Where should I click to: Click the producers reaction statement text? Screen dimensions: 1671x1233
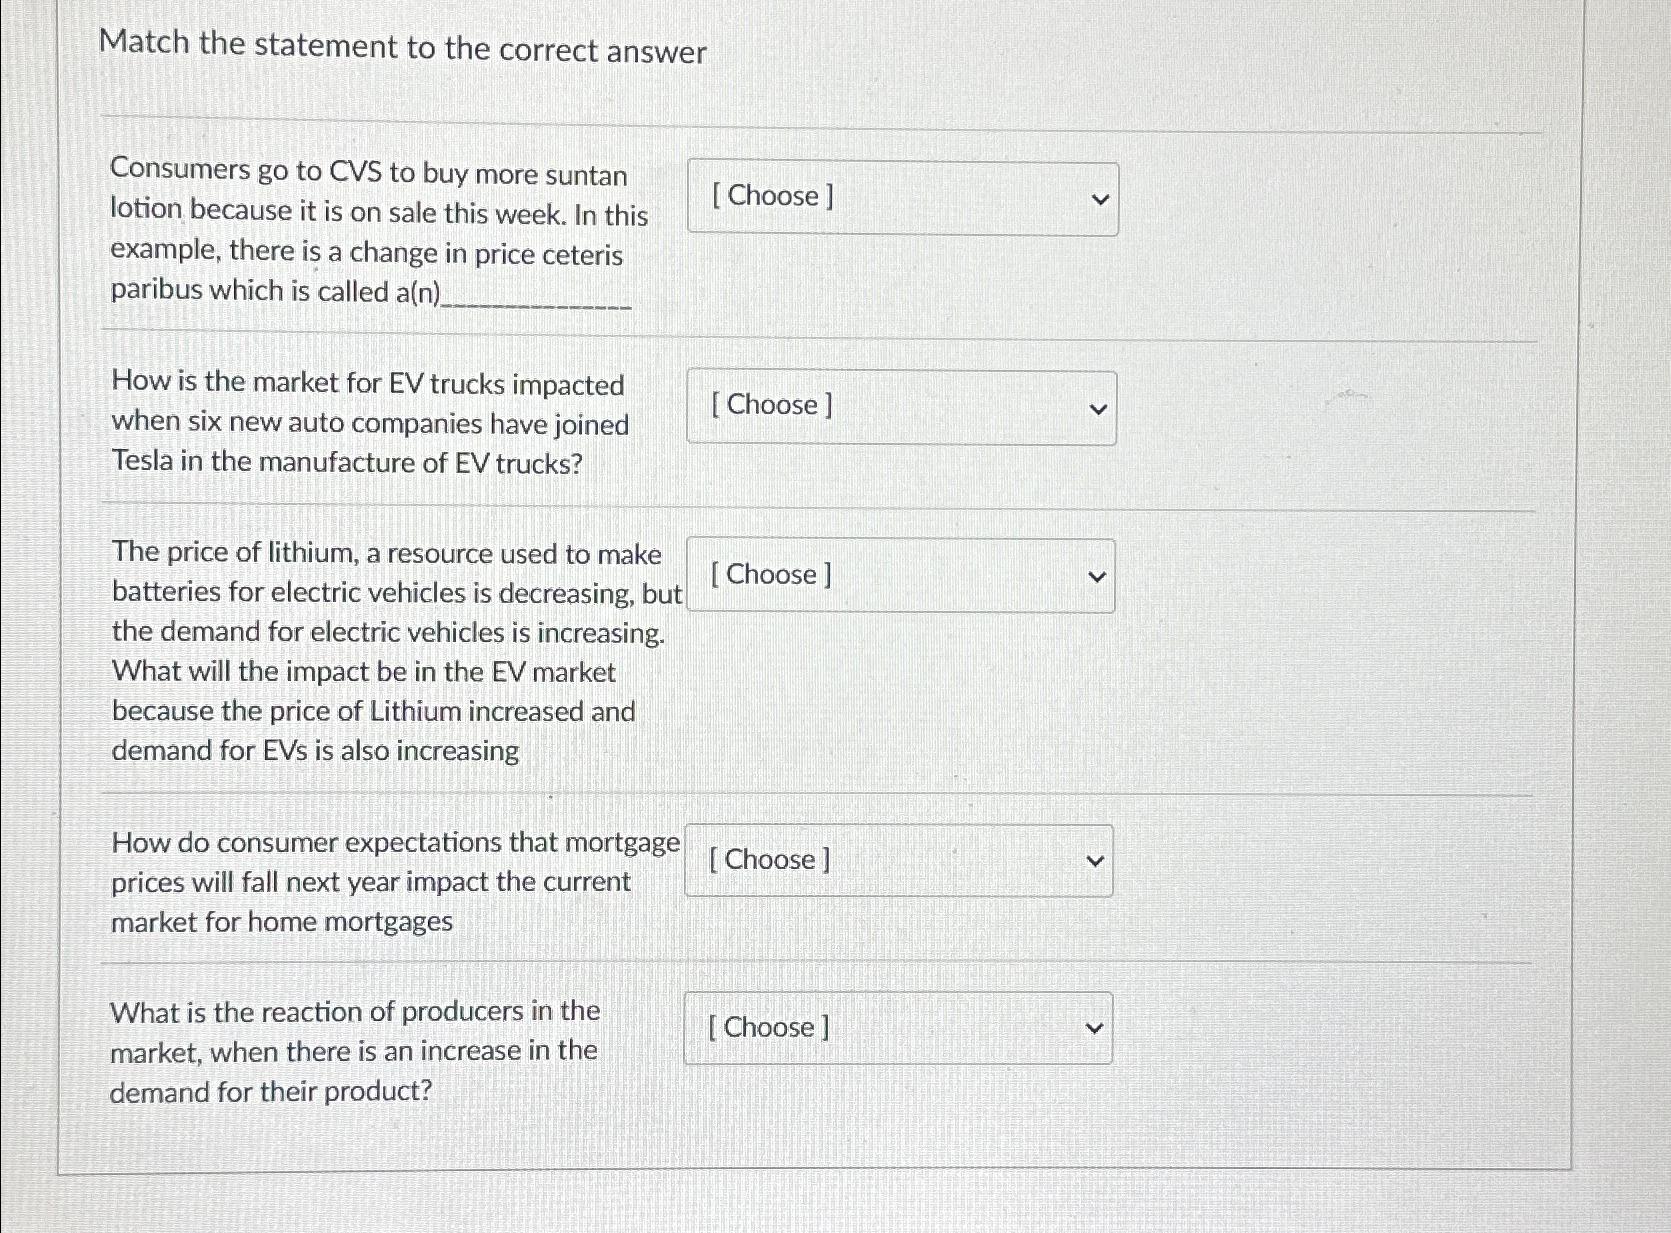[x=355, y=1051]
